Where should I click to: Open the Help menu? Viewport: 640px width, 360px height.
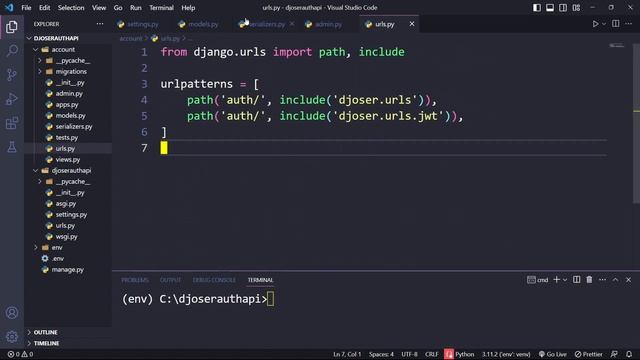pos(188,8)
